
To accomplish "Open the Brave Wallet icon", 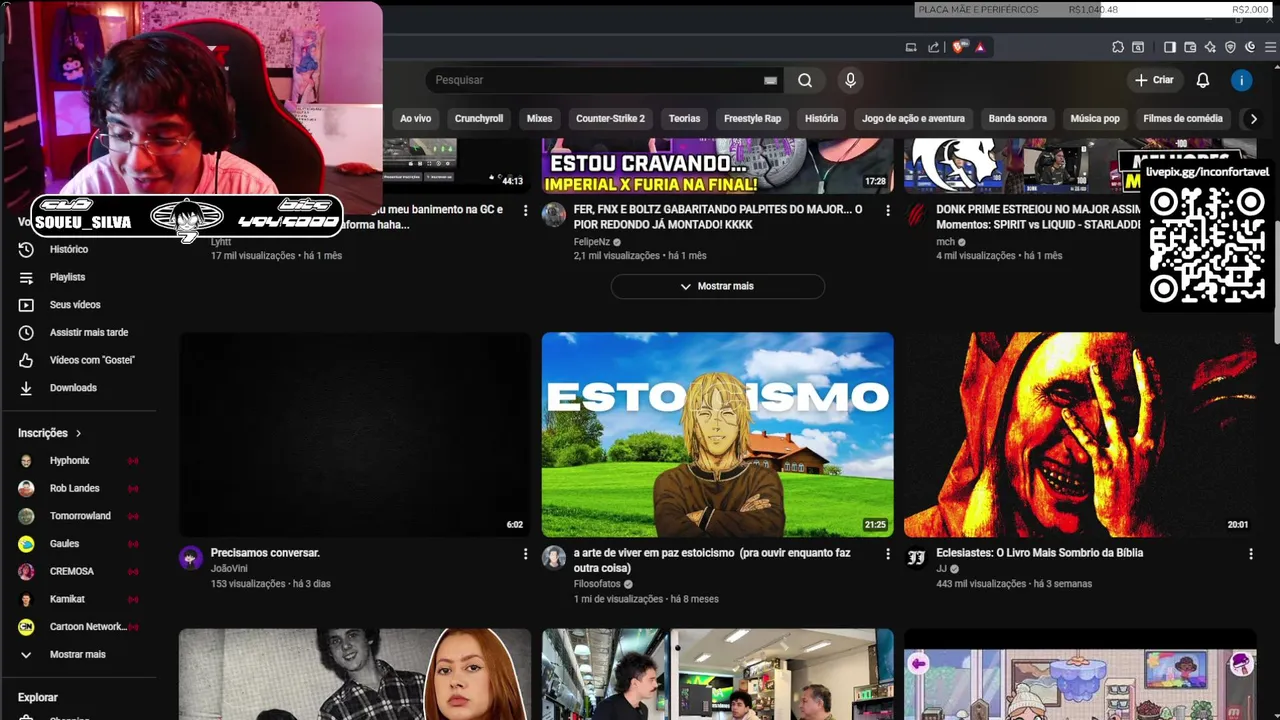I will 1190,47.
